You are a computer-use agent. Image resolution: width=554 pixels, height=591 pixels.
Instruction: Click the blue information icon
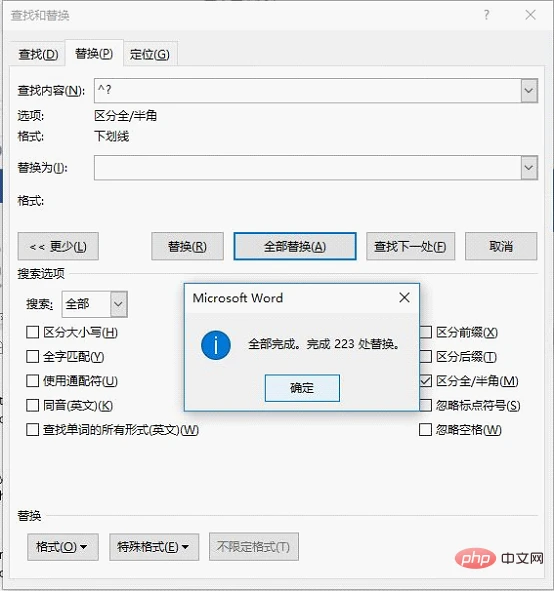point(216,345)
